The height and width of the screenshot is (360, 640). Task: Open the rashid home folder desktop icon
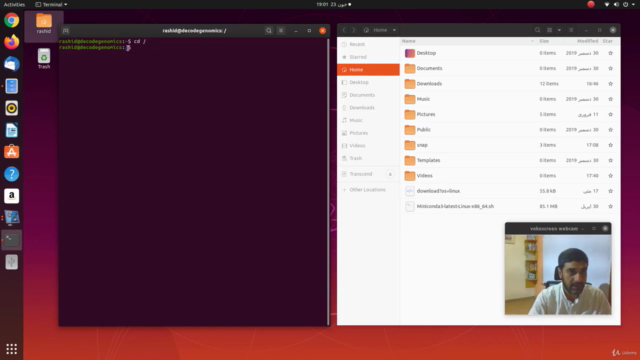pyautogui.click(x=44, y=24)
